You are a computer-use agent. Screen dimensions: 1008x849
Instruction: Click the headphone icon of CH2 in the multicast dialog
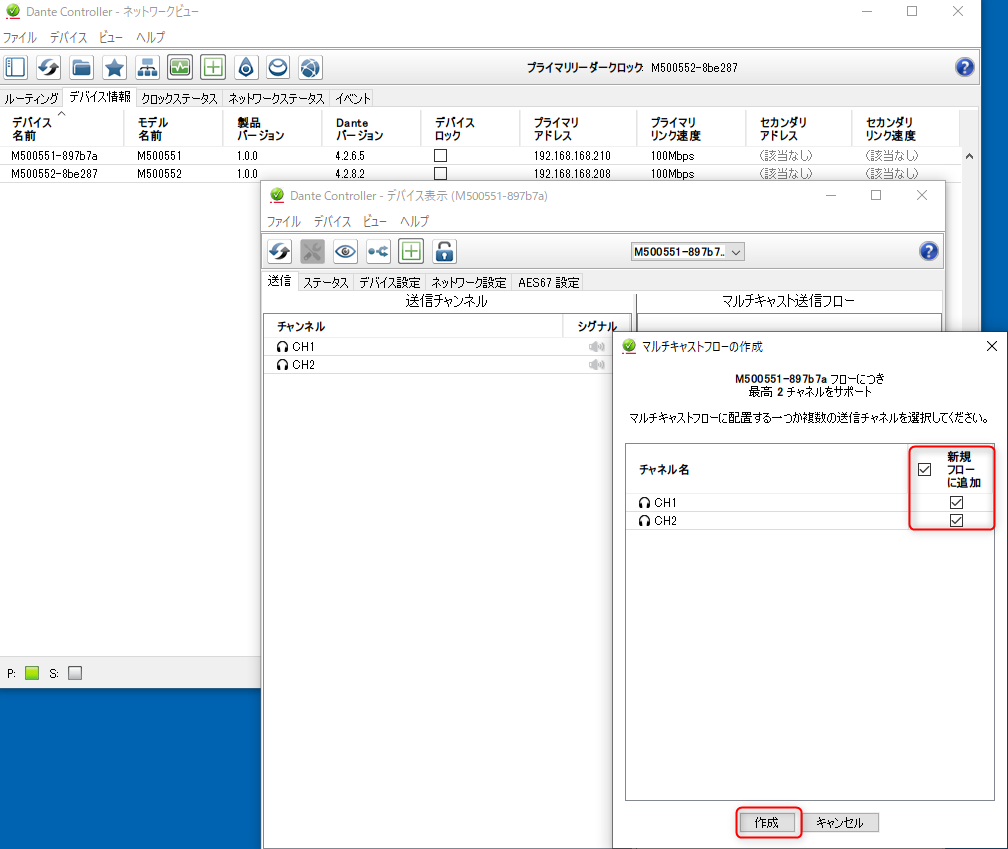coord(644,521)
